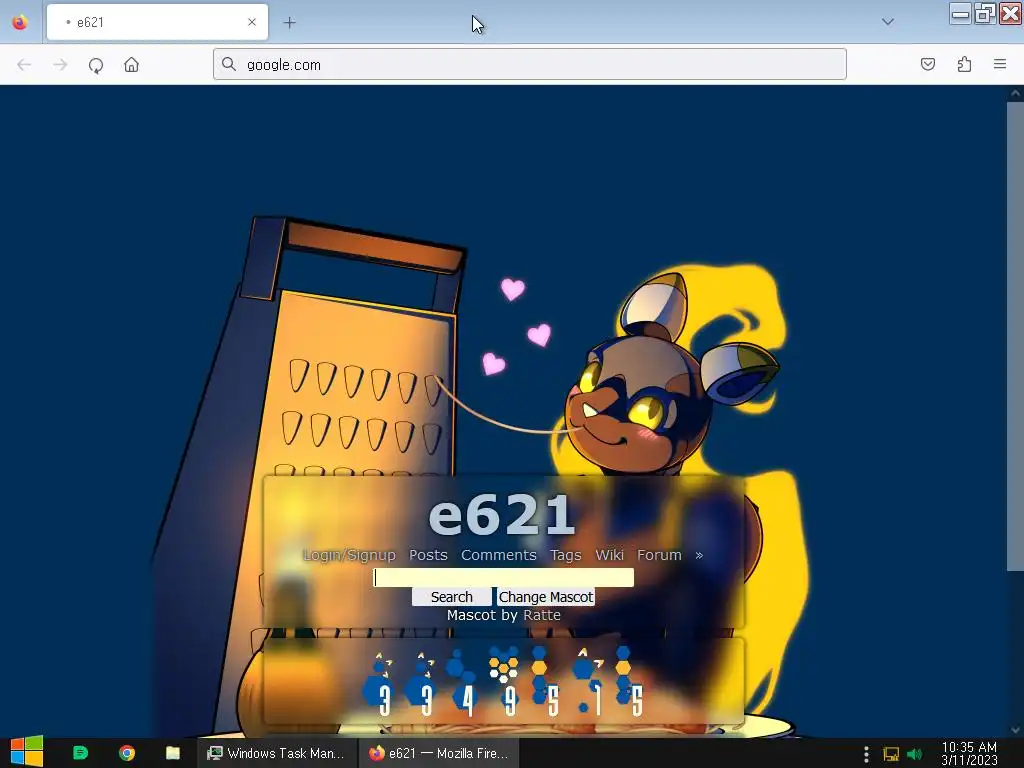Click the e621 logo heading
This screenshot has width=1024, height=768.
tap(502, 515)
